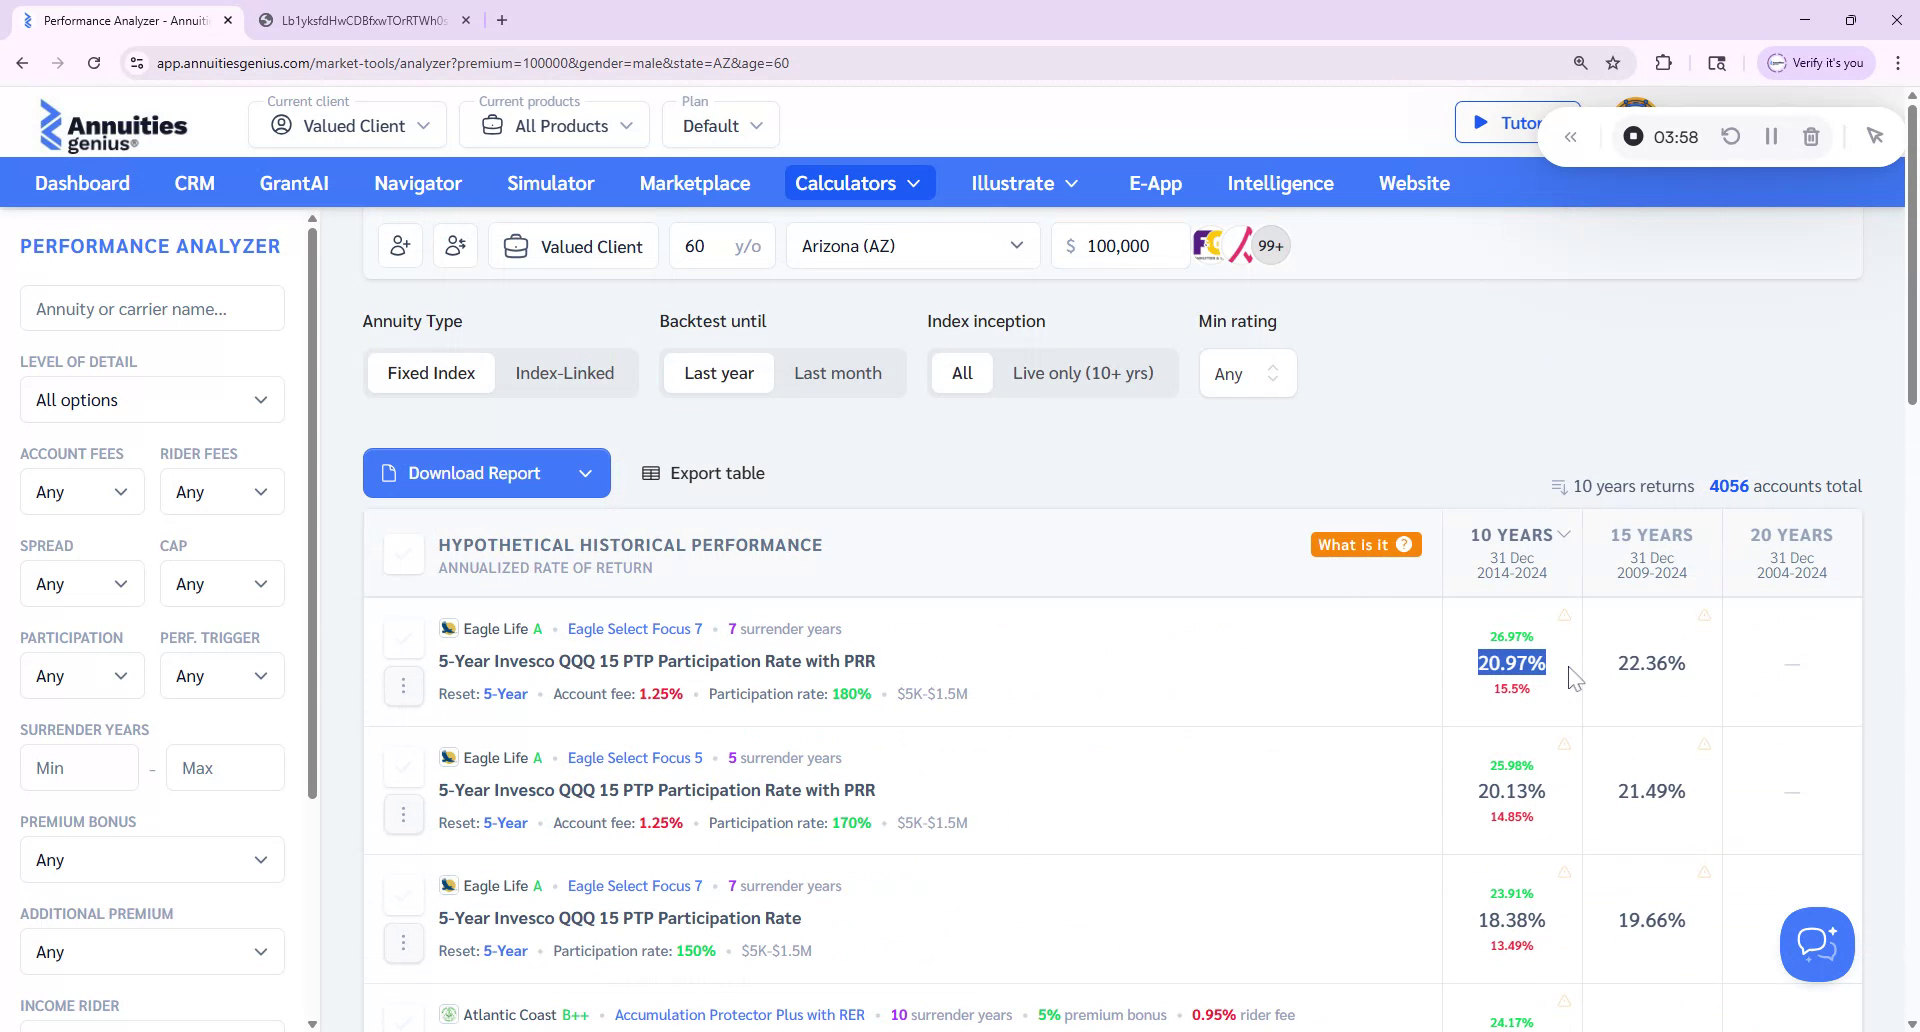Expand the Arizona (AZ) state dropdown
This screenshot has height=1032, width=1920.
tap(1016, 245)
